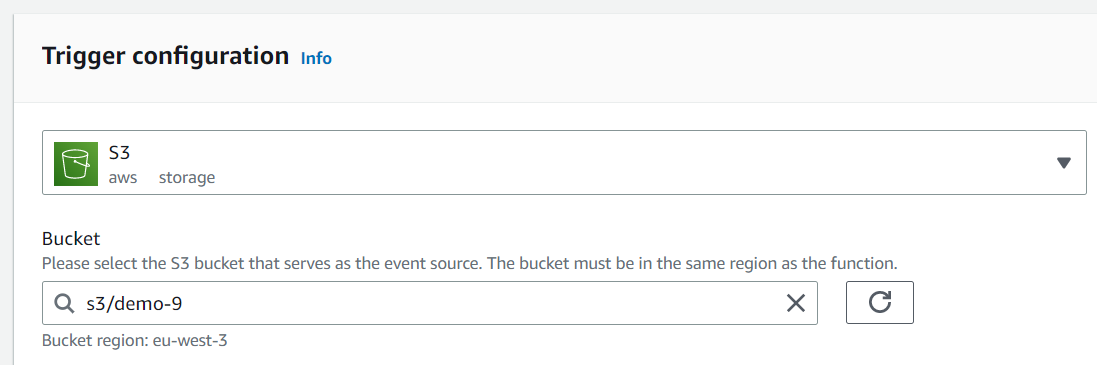The height and width of the screenshot is (365, 1097).
Task: Click the Bucket field label
Action: click(x=71, y=239)
